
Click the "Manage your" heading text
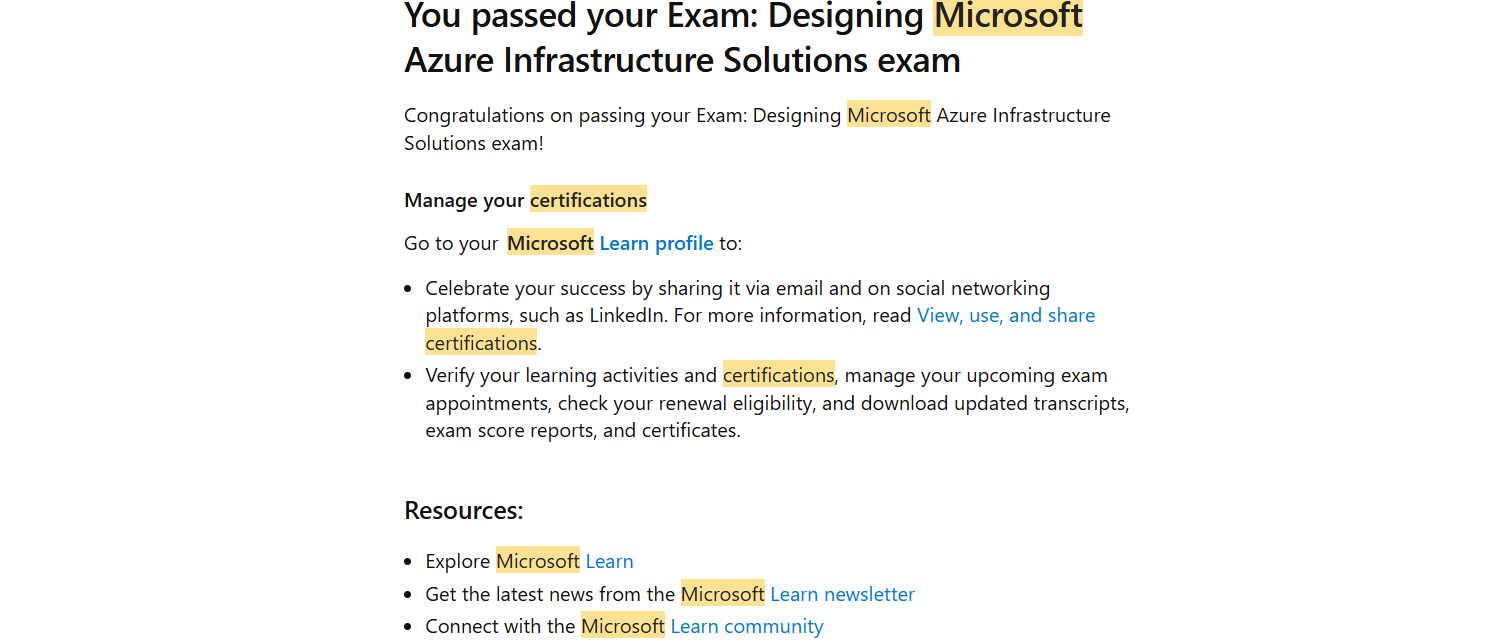(x=464, y=200)
